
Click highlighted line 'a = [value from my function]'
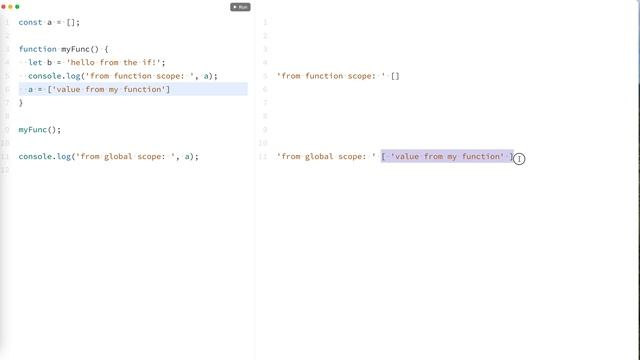(x=133, y=89)
